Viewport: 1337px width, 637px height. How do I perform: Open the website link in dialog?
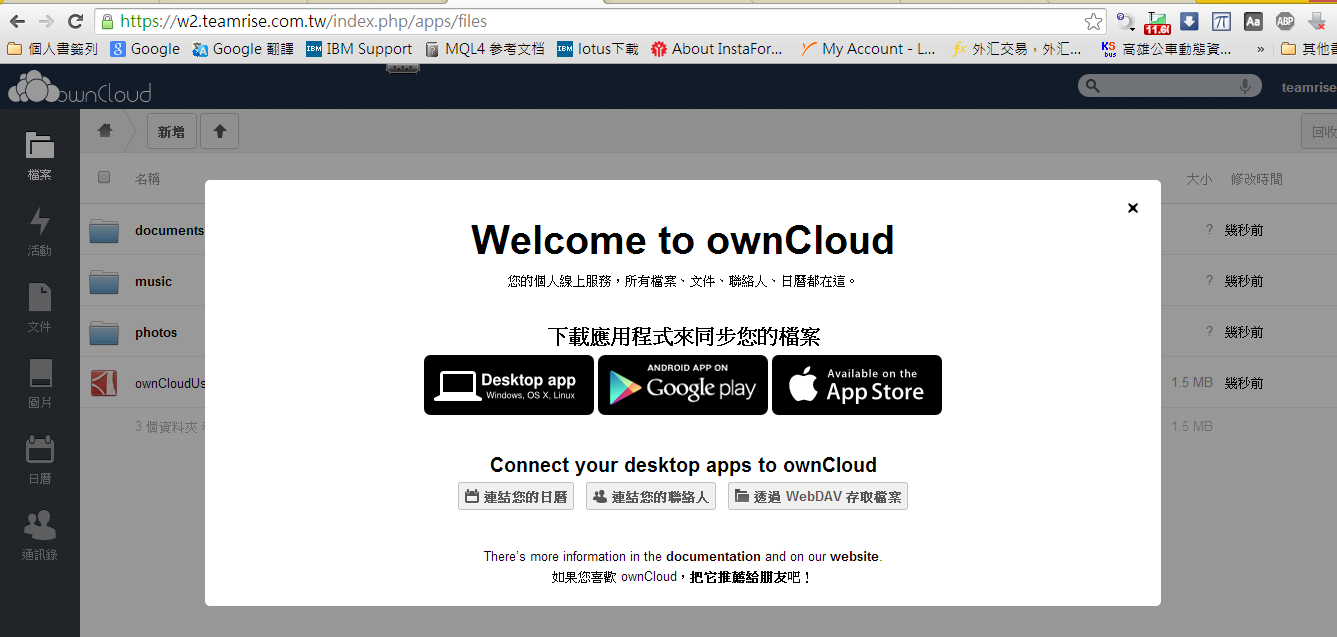pyautogui.click(x=854, y=556)
